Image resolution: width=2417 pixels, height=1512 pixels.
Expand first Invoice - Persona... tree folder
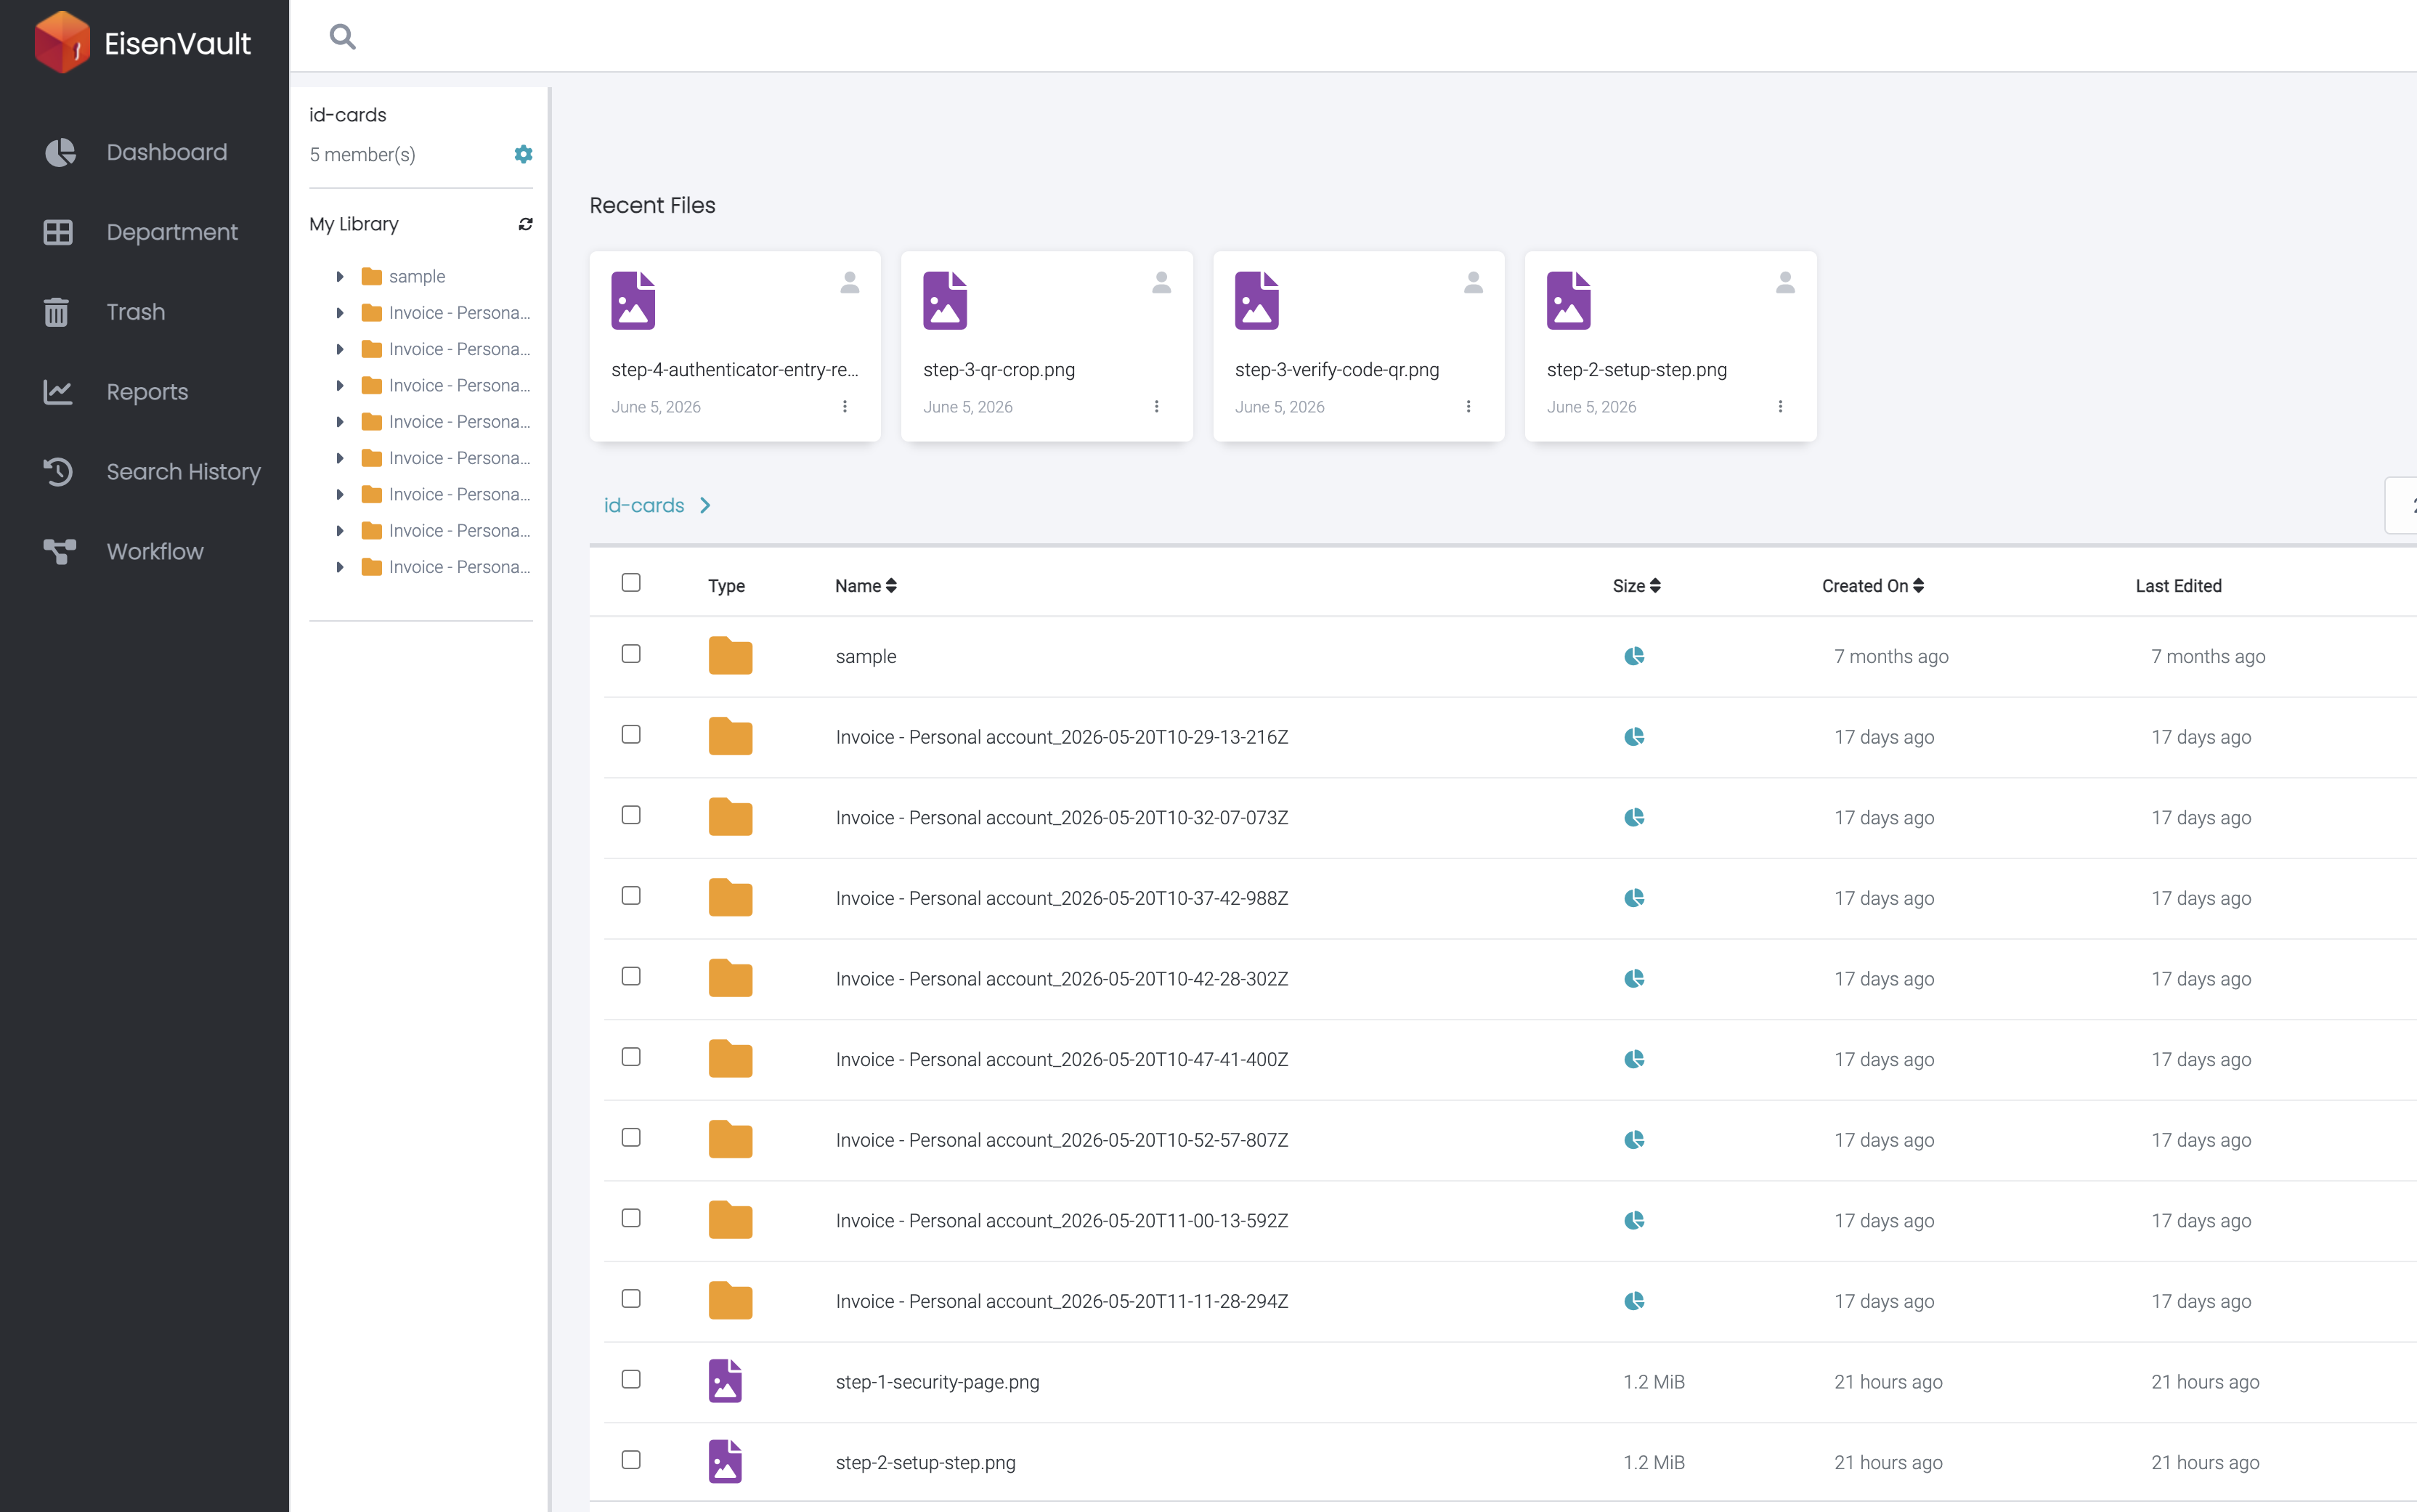tap(340, 313)
